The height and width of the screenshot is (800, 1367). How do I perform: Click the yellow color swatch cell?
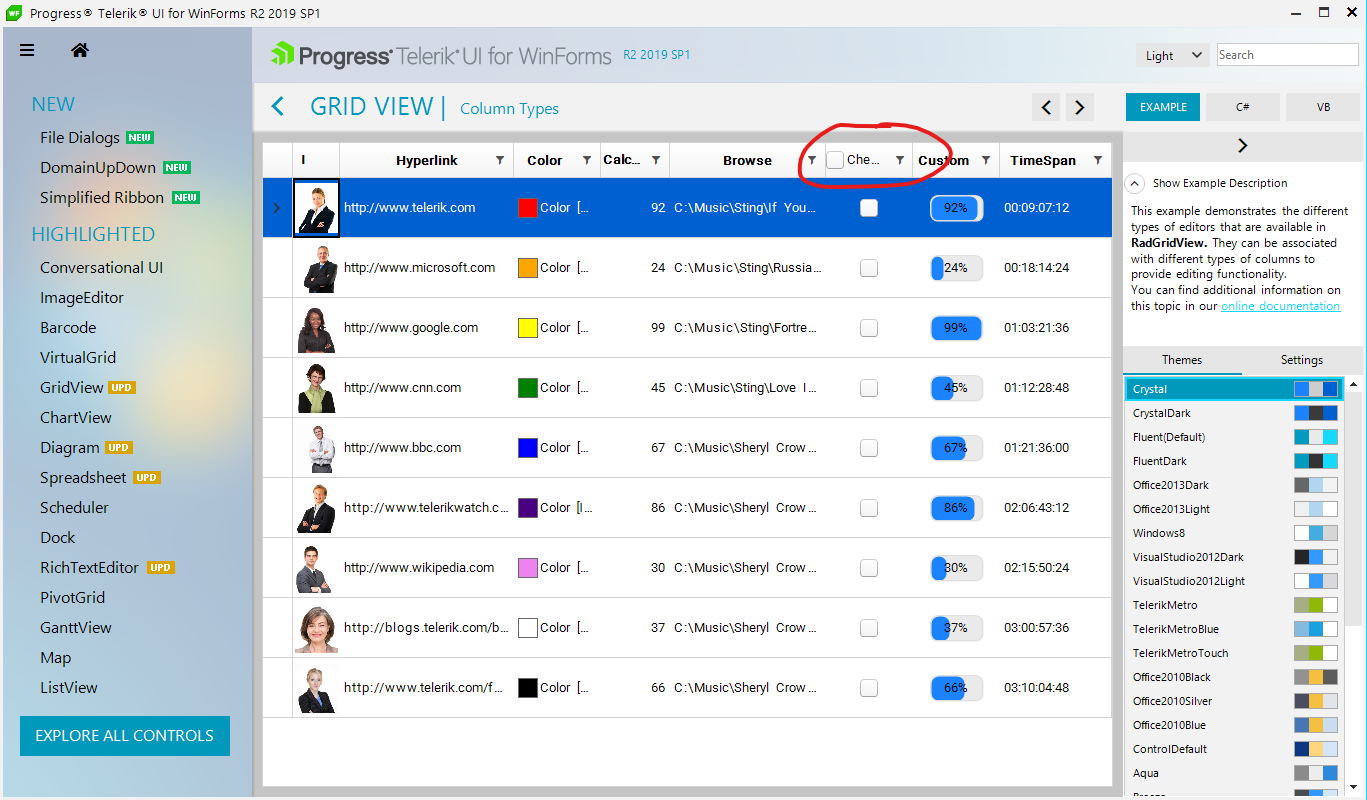(528, 328)
